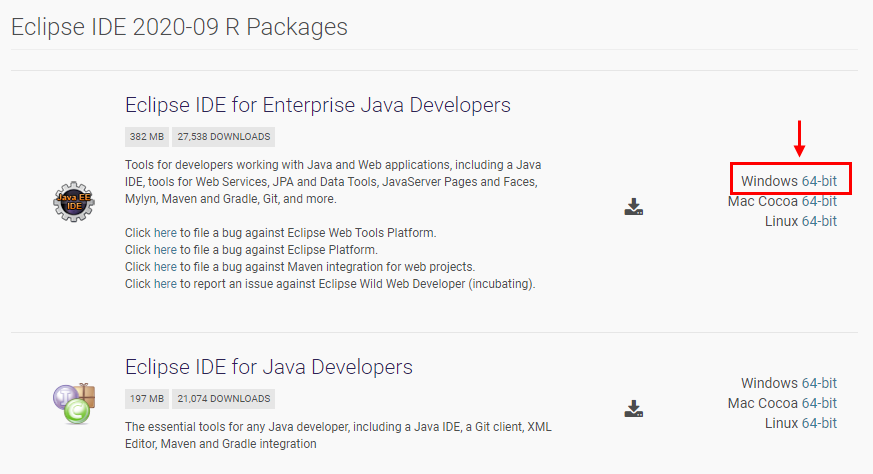Click 'here' link for Maven integration bug
The height and width of the screenshot is (474, 873).
pos(165,267)
